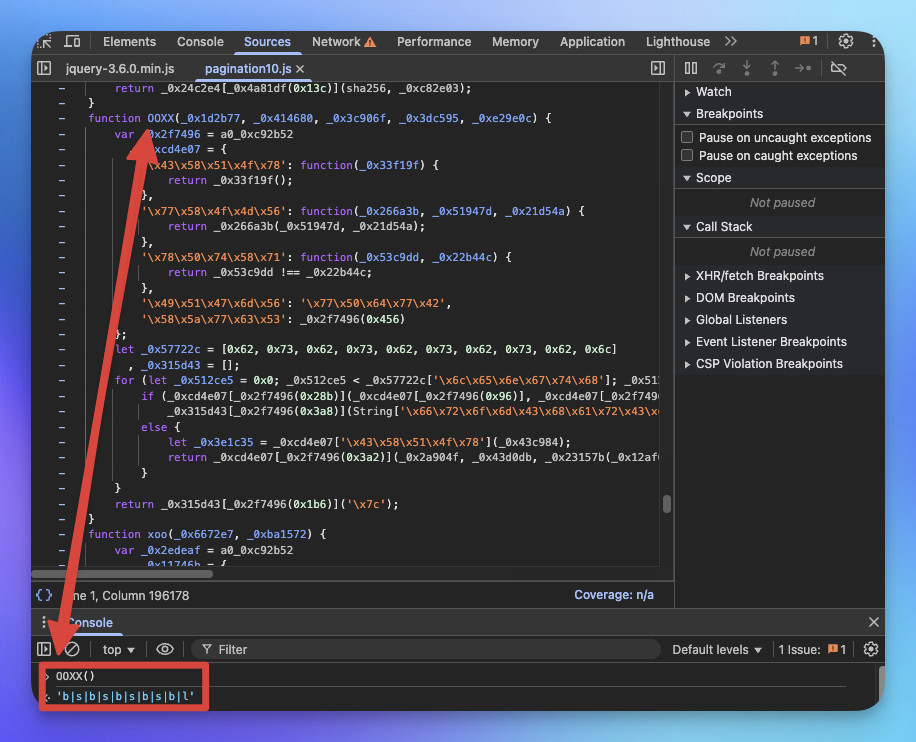Activate the inspect element picker icon
This screenshot has width=916, height=742.
44,42
